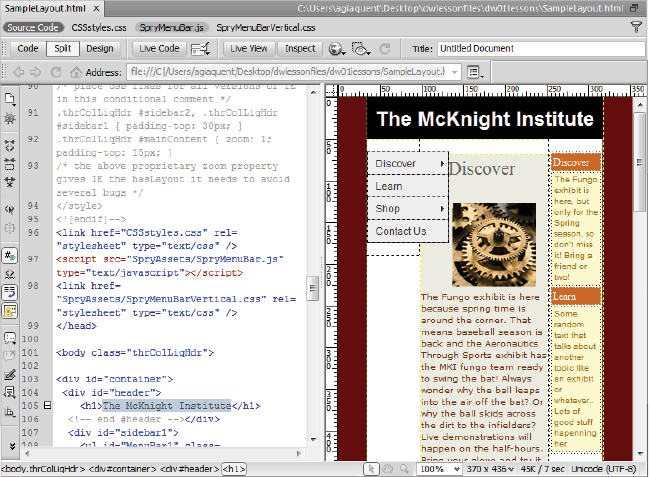Switch to Design view button
This screenshot has width=650, height=477.
click(99, 48)
